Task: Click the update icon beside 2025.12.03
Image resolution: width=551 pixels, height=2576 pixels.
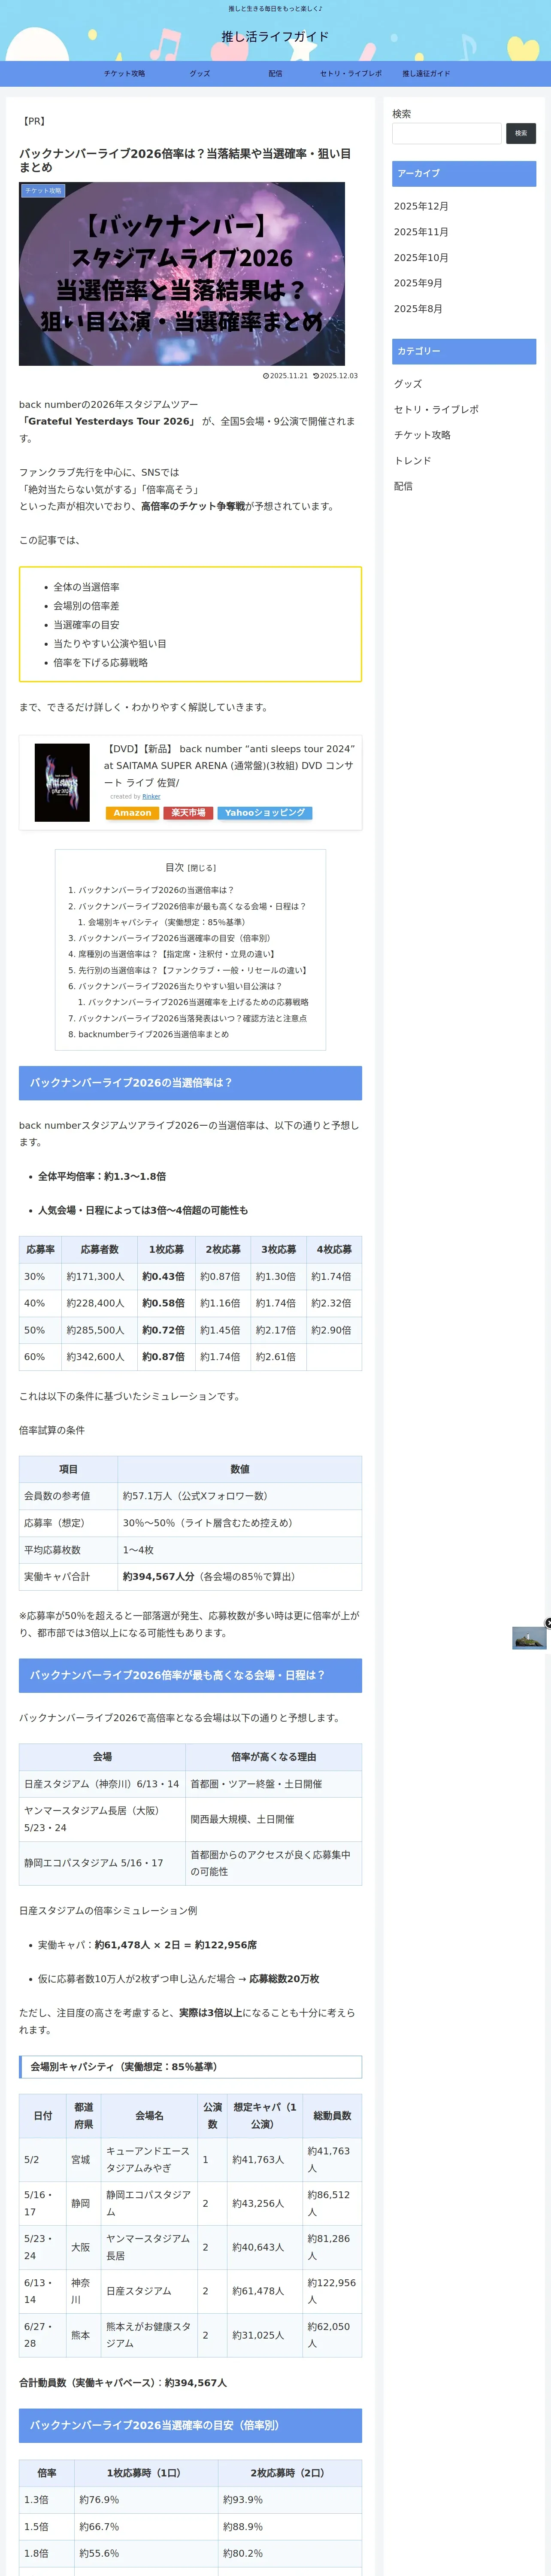Action: 316,376
